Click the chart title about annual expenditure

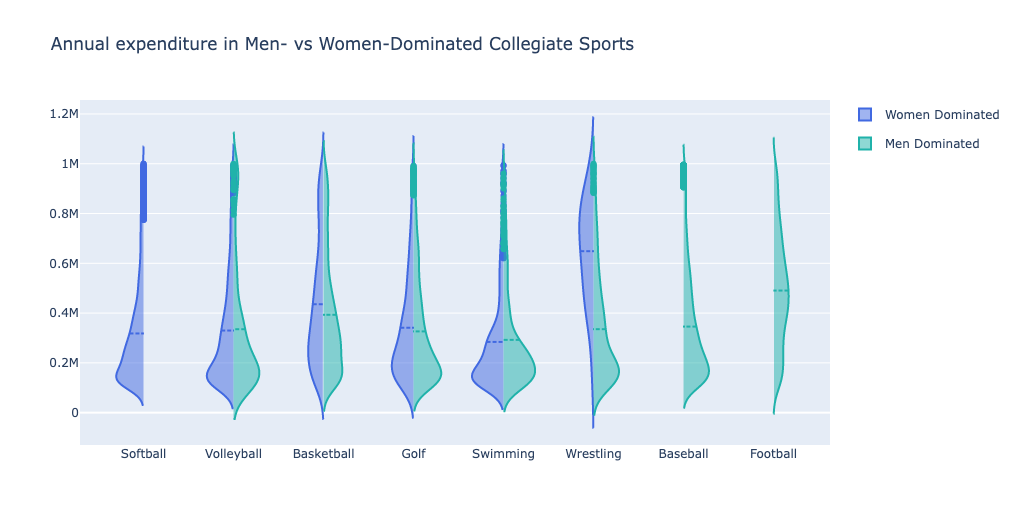coord(342,45)
